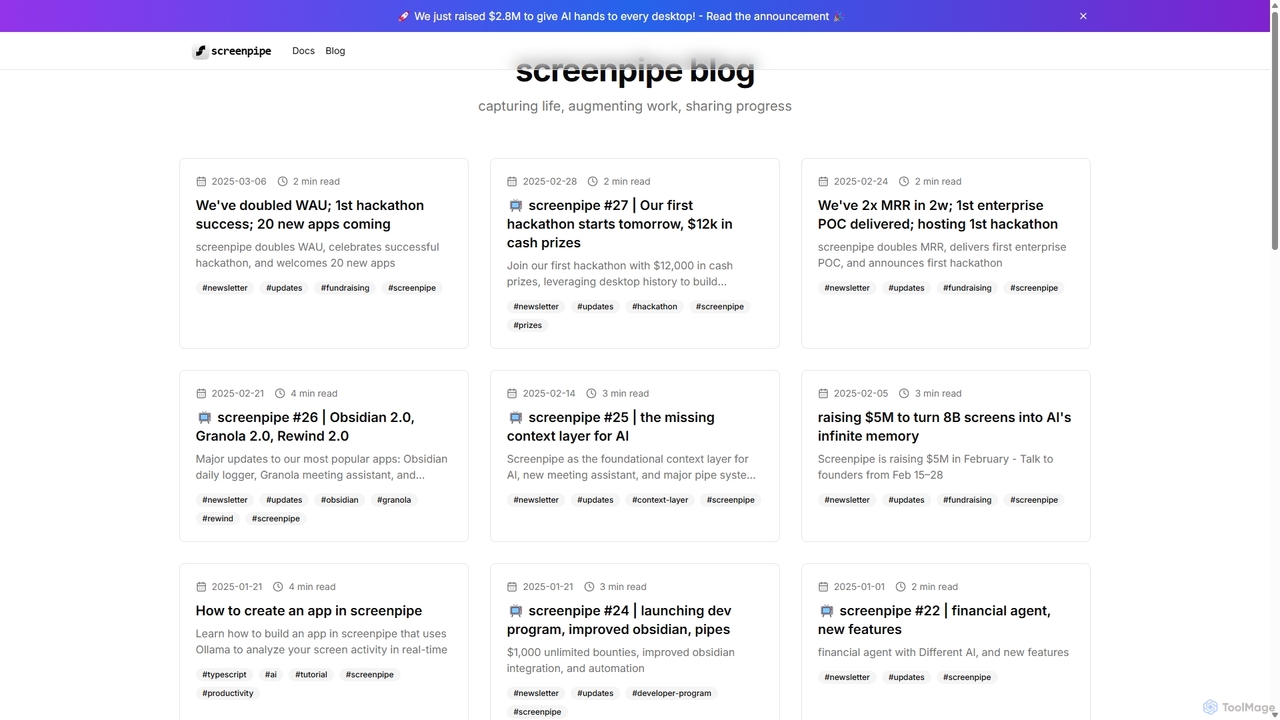
Task: Open the Docs menu item
Action: coord(303,51)
